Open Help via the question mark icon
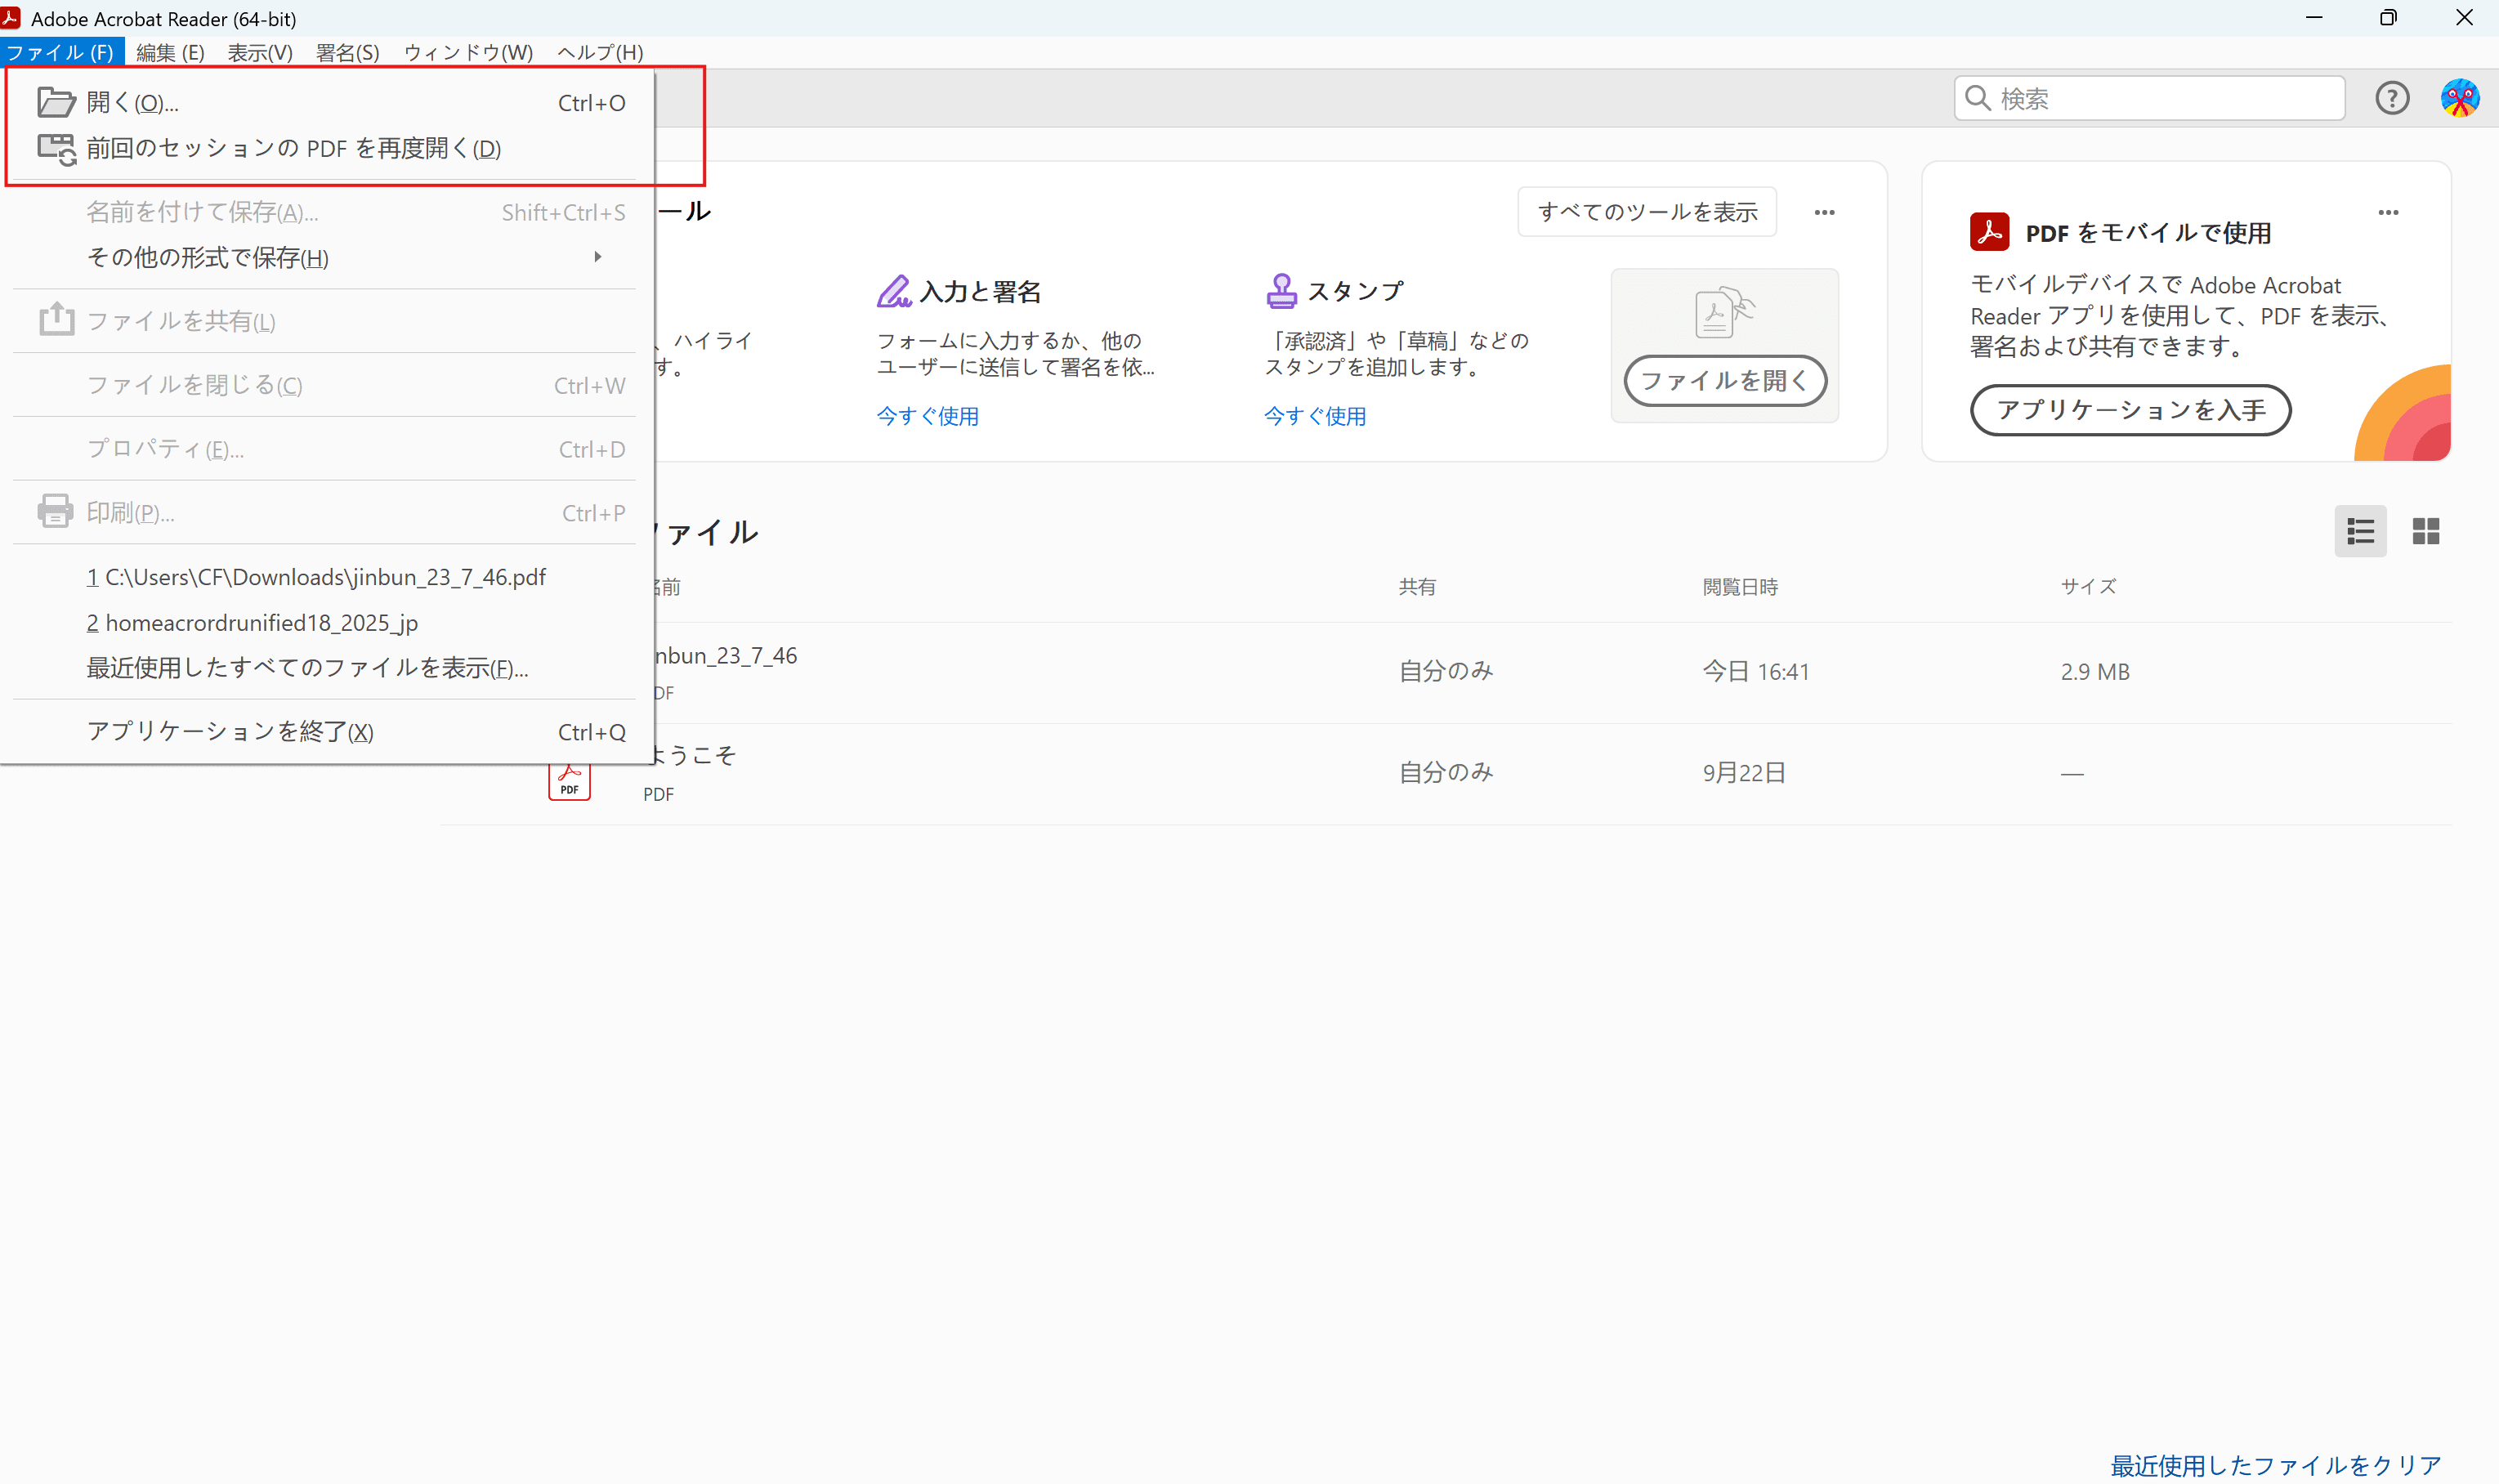Image resolution: width=2499 pixels, height=1484 pixels. tap(2392, 97)
